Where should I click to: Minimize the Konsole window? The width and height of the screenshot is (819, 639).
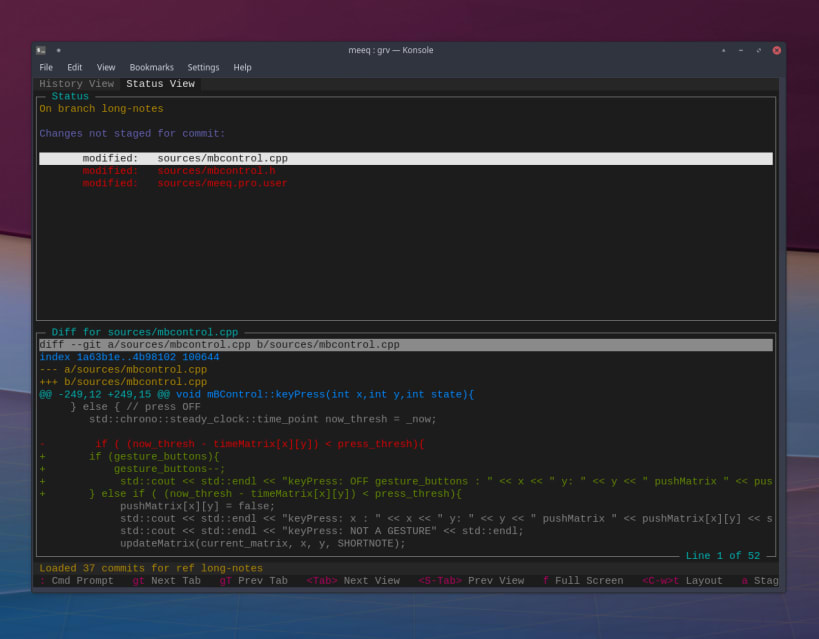(741, 50)
